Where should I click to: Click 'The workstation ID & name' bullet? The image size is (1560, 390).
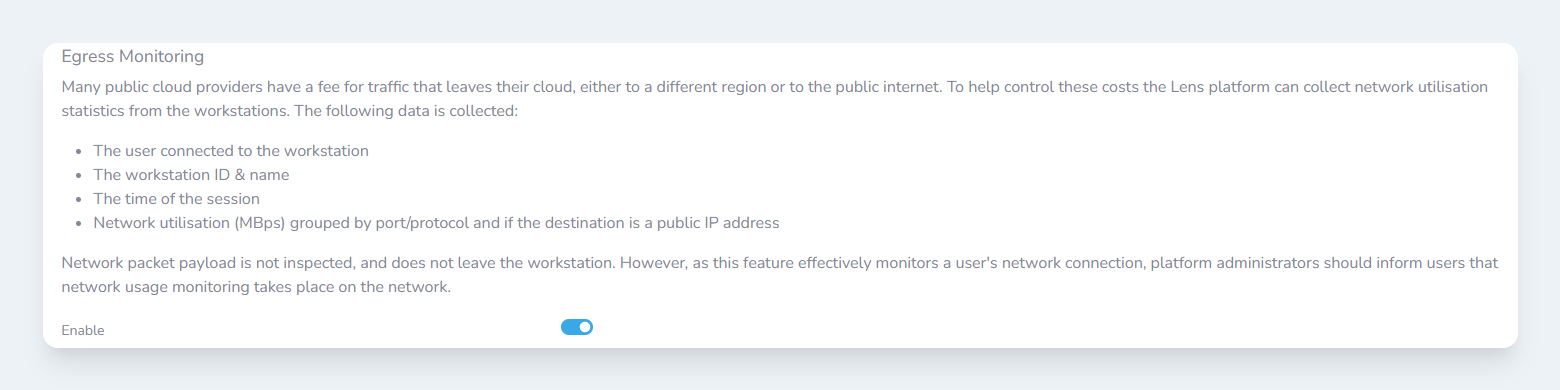192,175
